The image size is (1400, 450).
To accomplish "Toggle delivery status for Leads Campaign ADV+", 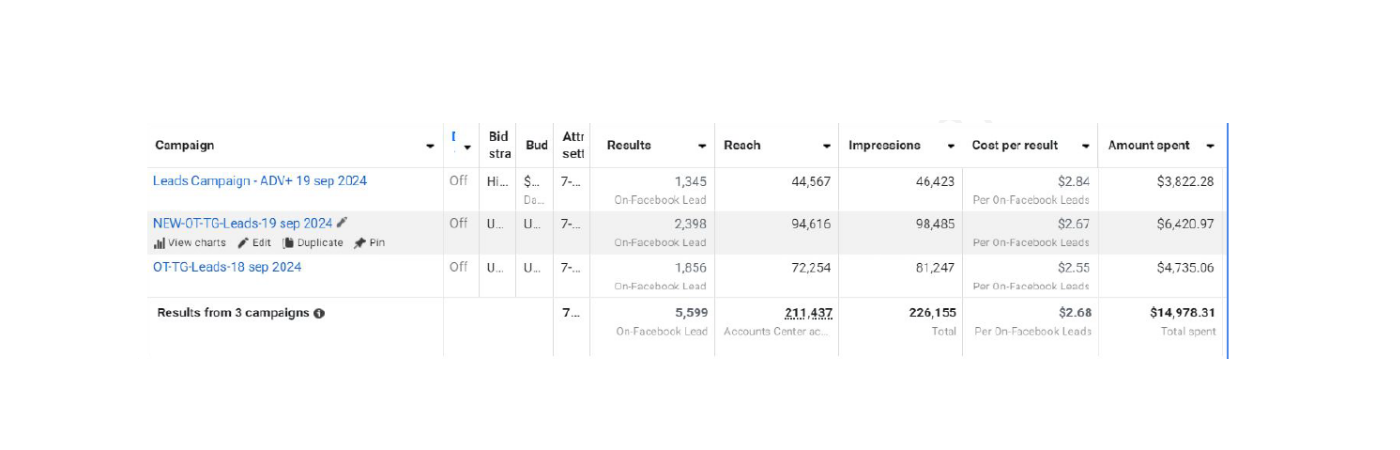I will point(458,181).
